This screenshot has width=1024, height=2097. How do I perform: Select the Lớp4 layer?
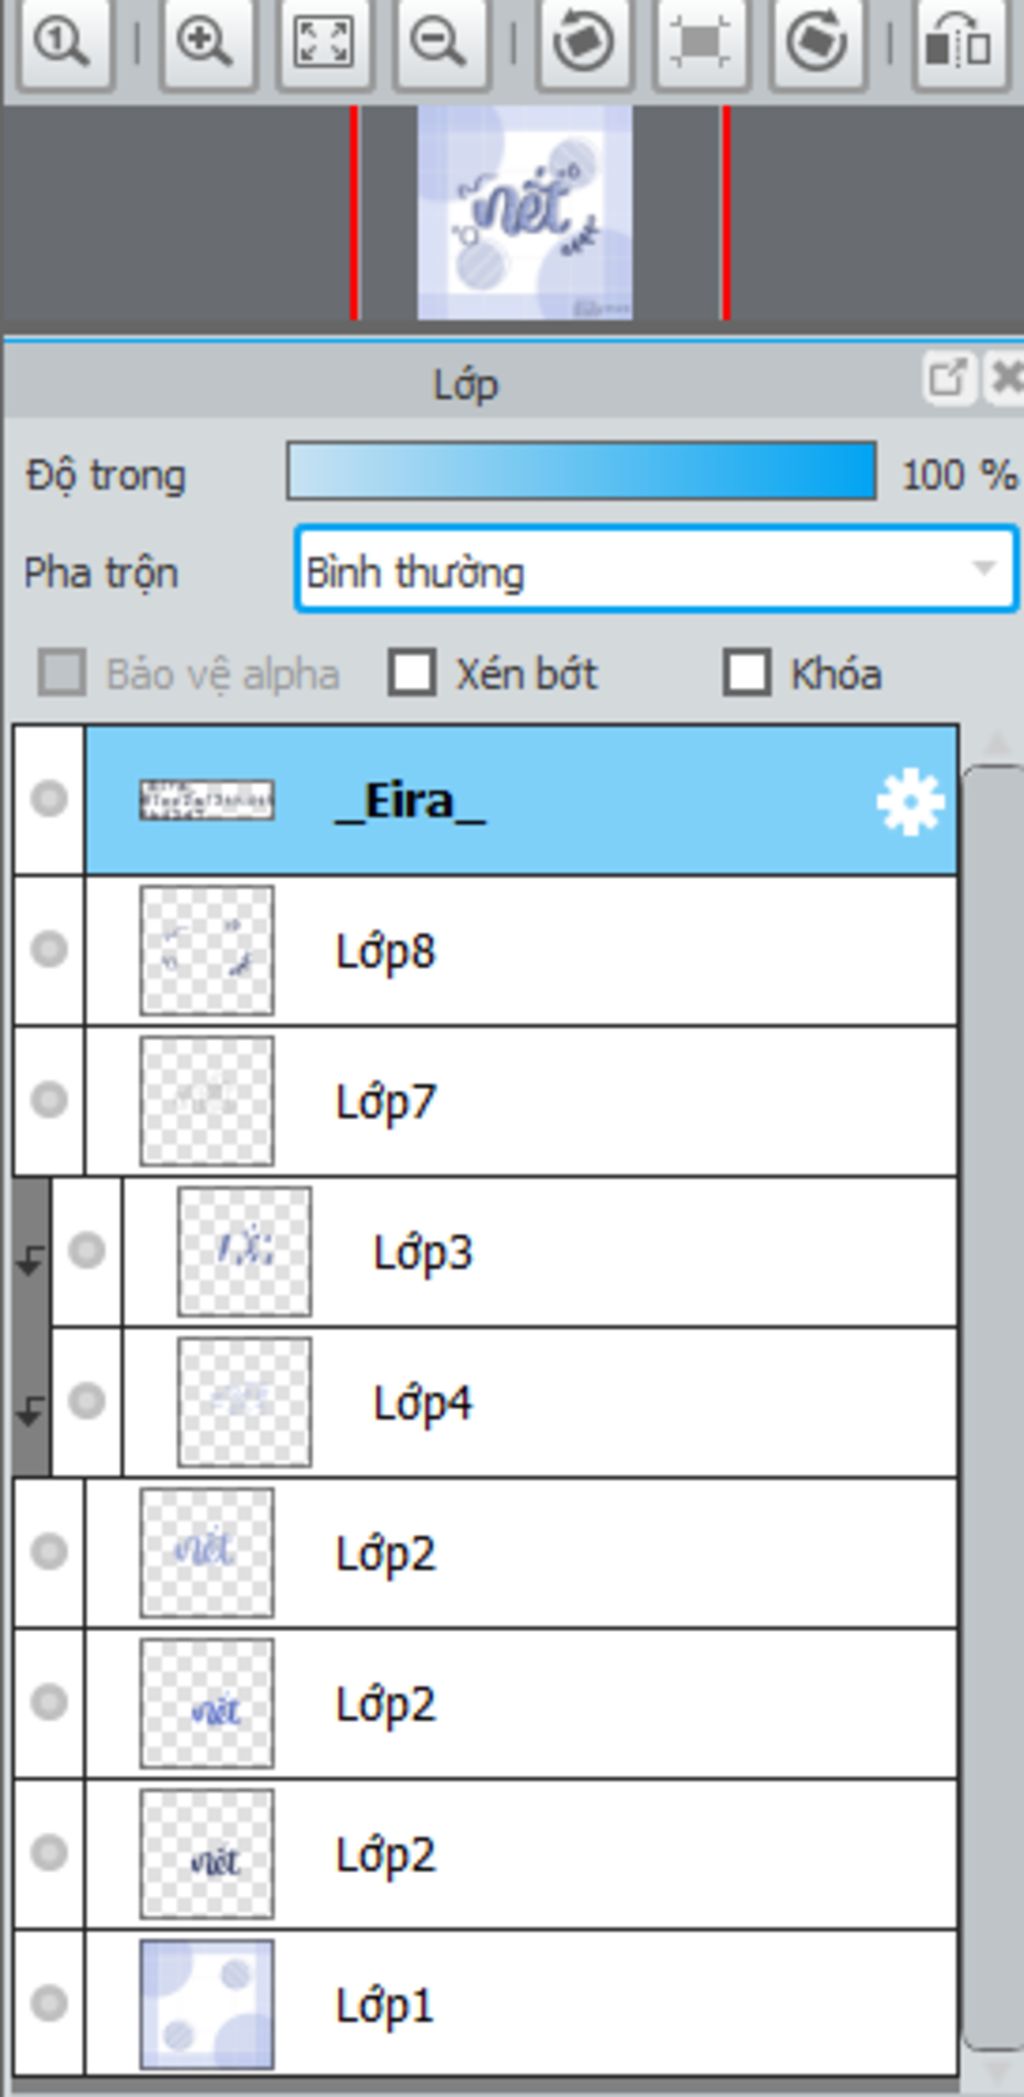[x=539, y=1403]
